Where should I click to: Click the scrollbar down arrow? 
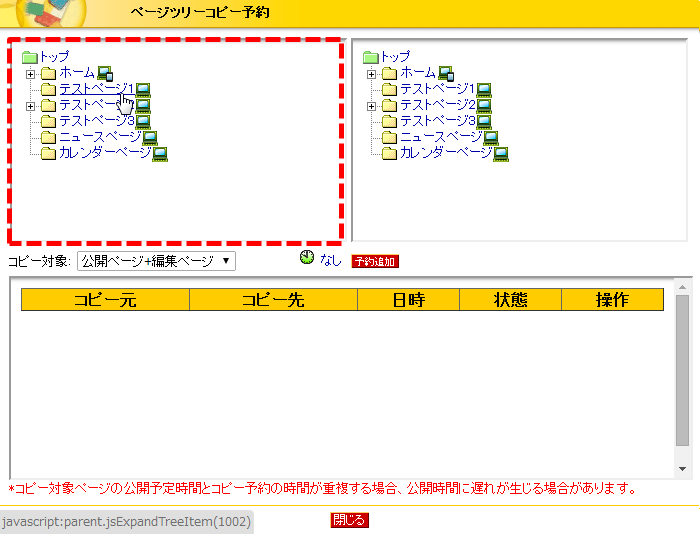click(682, 469)
